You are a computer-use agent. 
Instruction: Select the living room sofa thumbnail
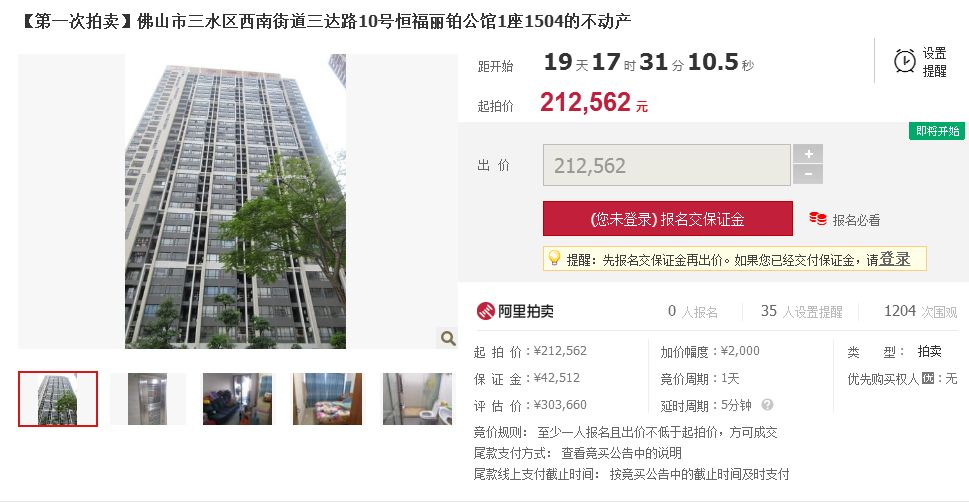tap(237, 399)
